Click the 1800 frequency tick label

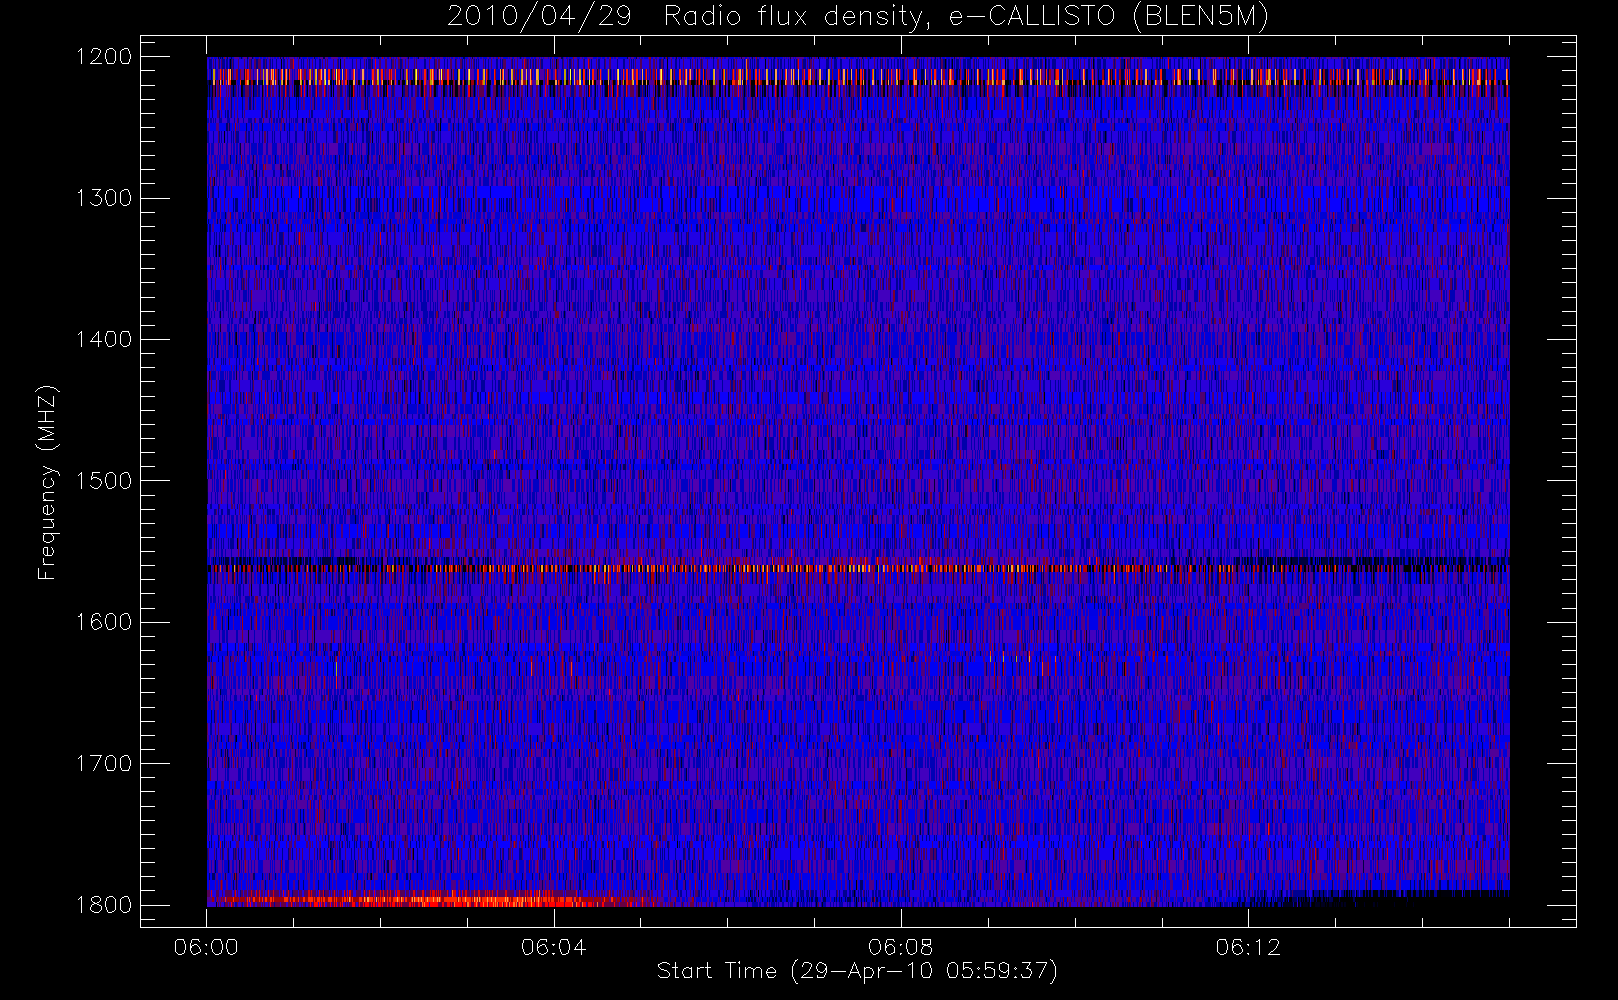coord(104,905)
